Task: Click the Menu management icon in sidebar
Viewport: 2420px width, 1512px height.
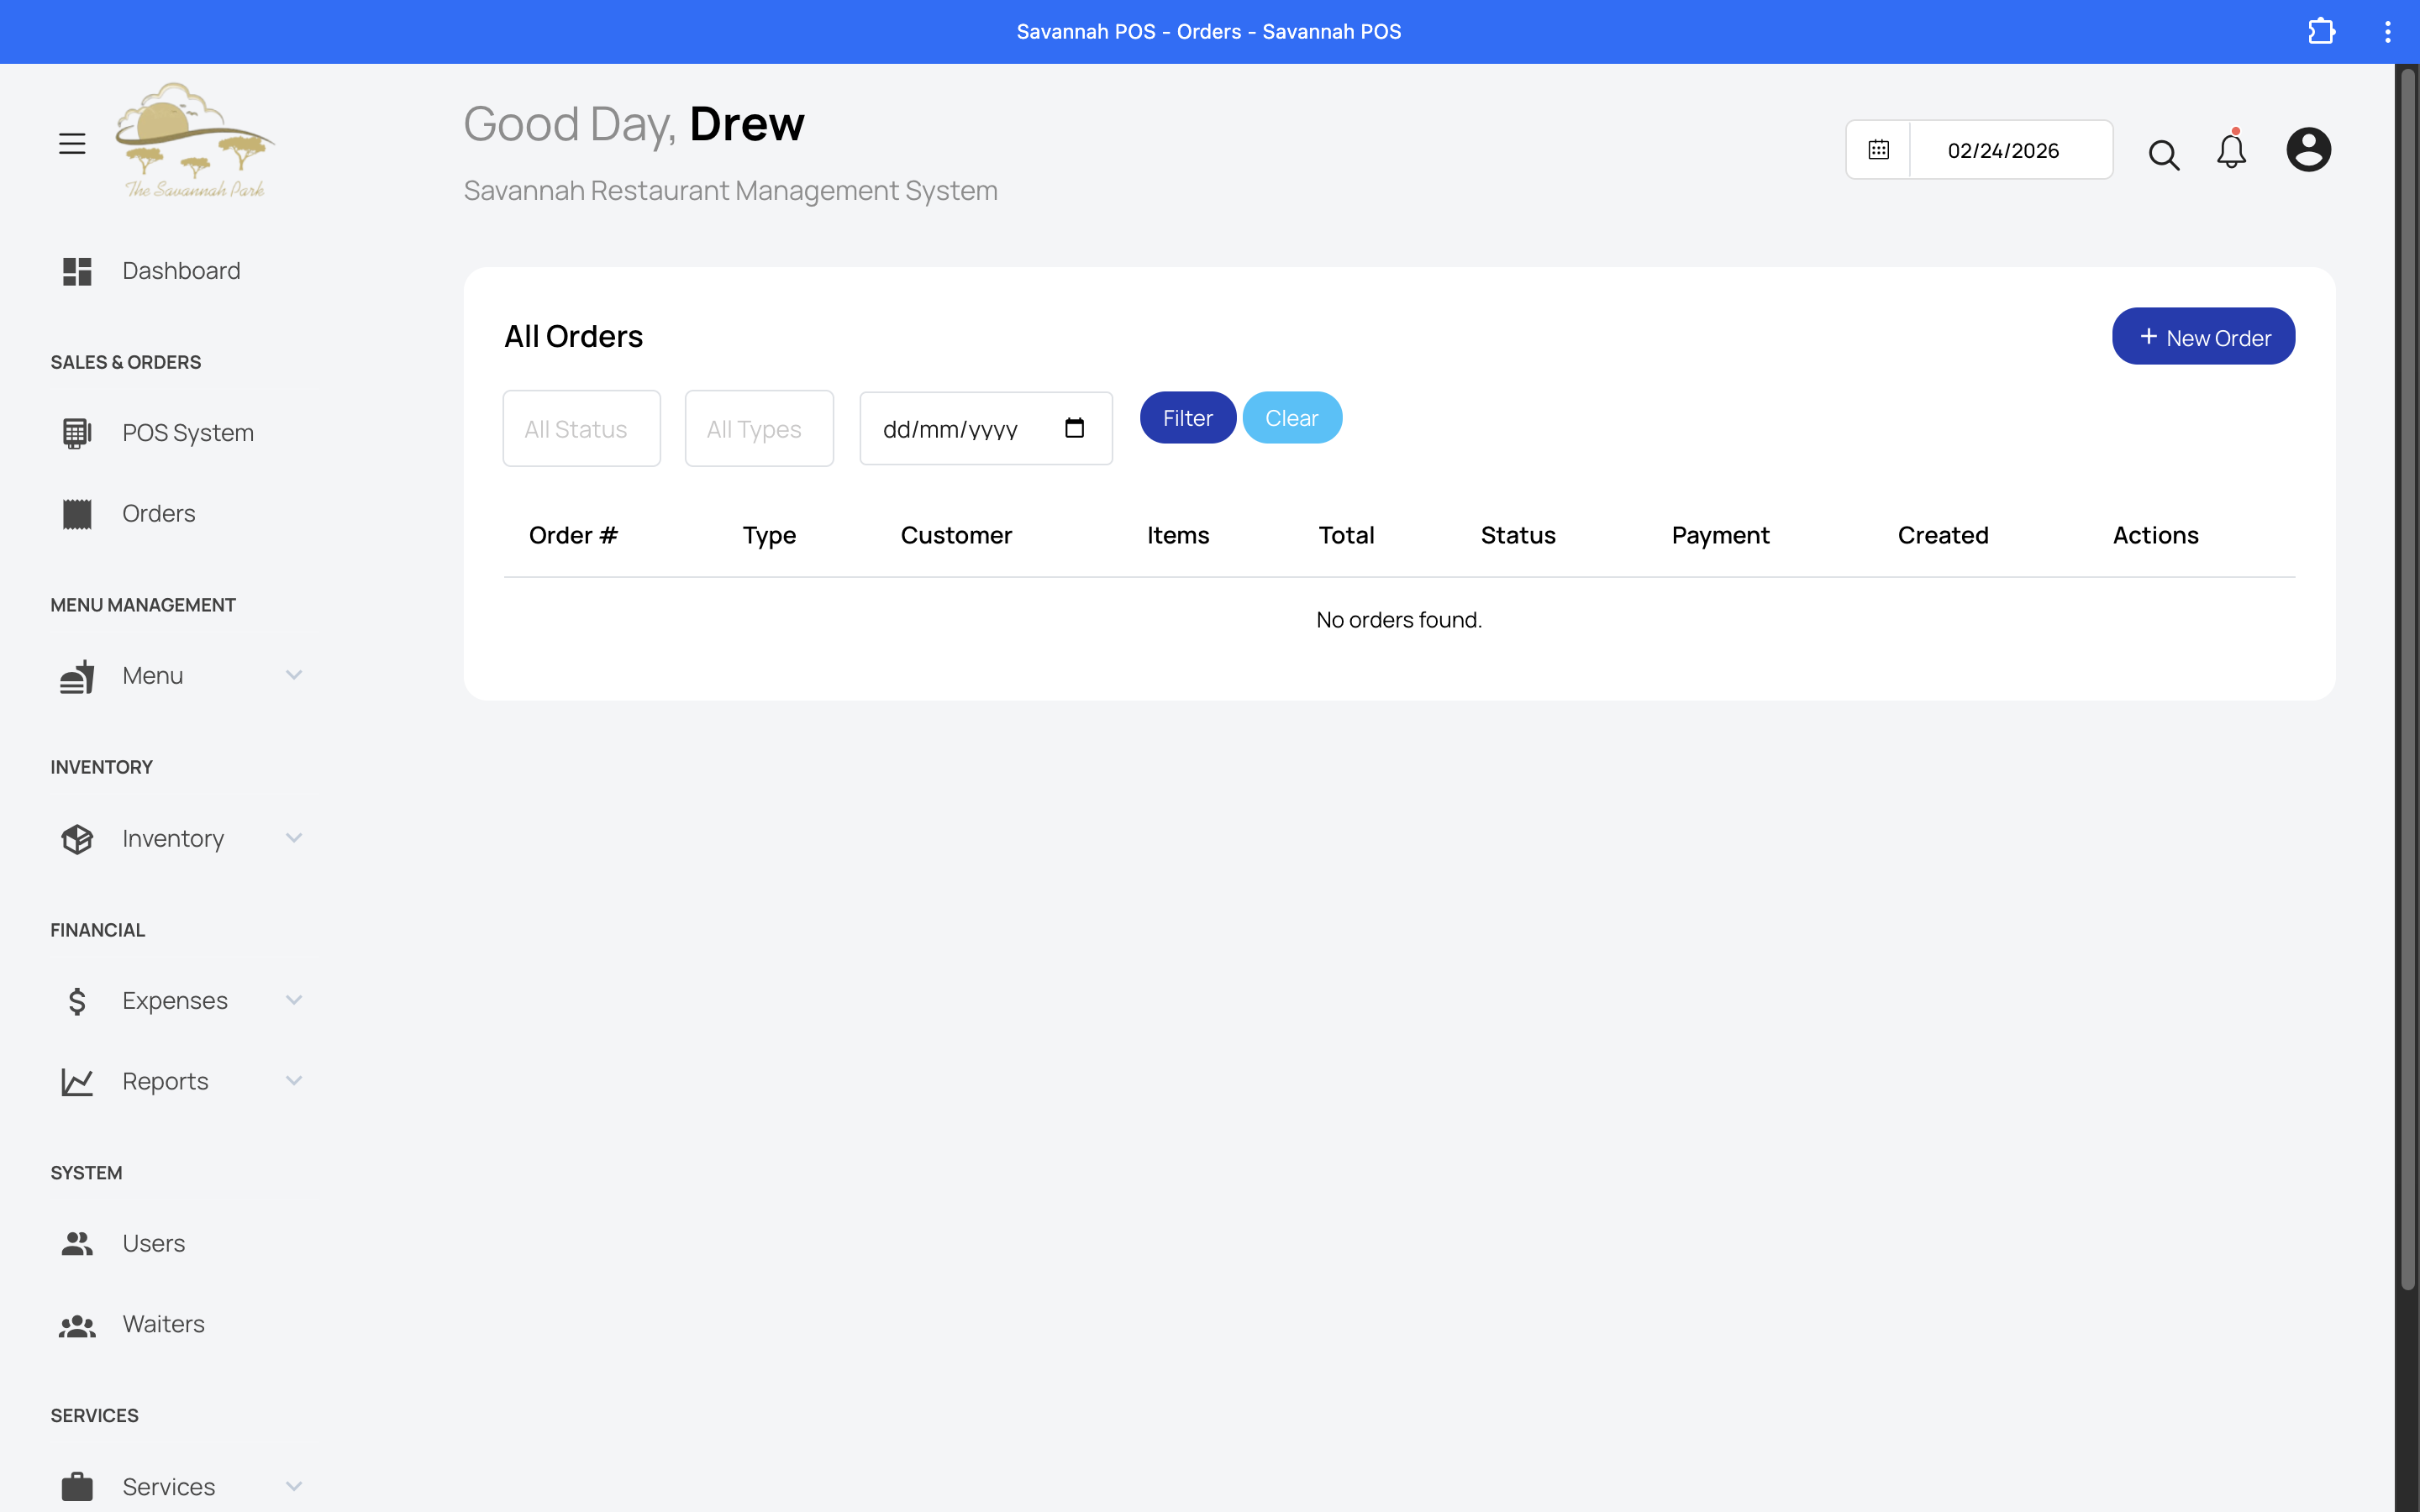Action: point(76,675)
